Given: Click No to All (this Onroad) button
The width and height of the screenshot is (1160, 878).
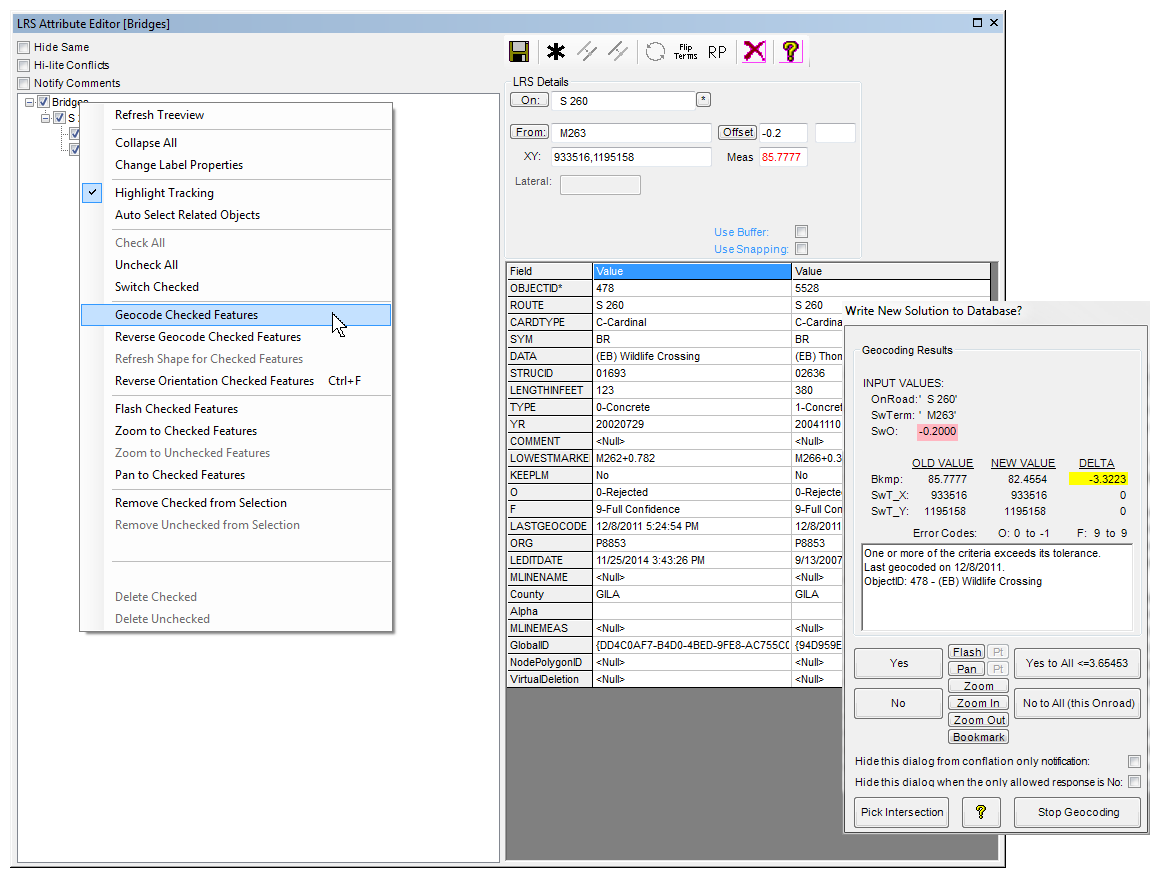Looking at the screenshot, I should click(x=1078, y=703).
